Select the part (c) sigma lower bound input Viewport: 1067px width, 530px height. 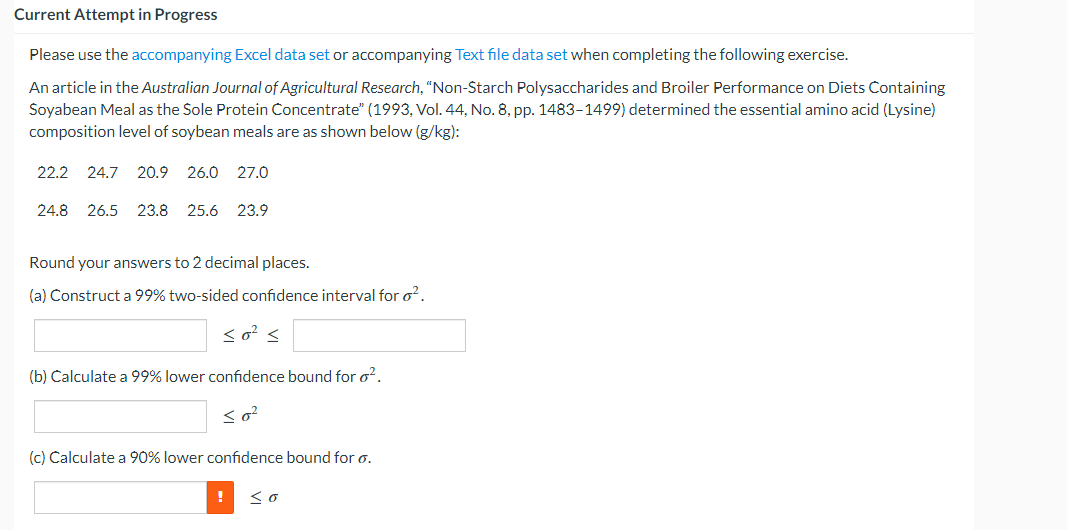coord(120,497)
